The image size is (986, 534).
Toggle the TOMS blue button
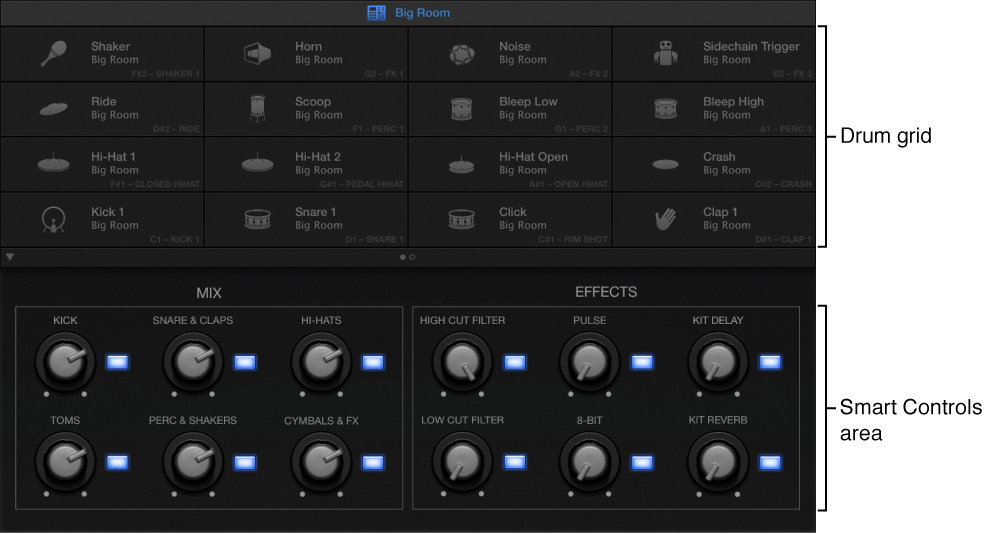(x=117, y=462)
